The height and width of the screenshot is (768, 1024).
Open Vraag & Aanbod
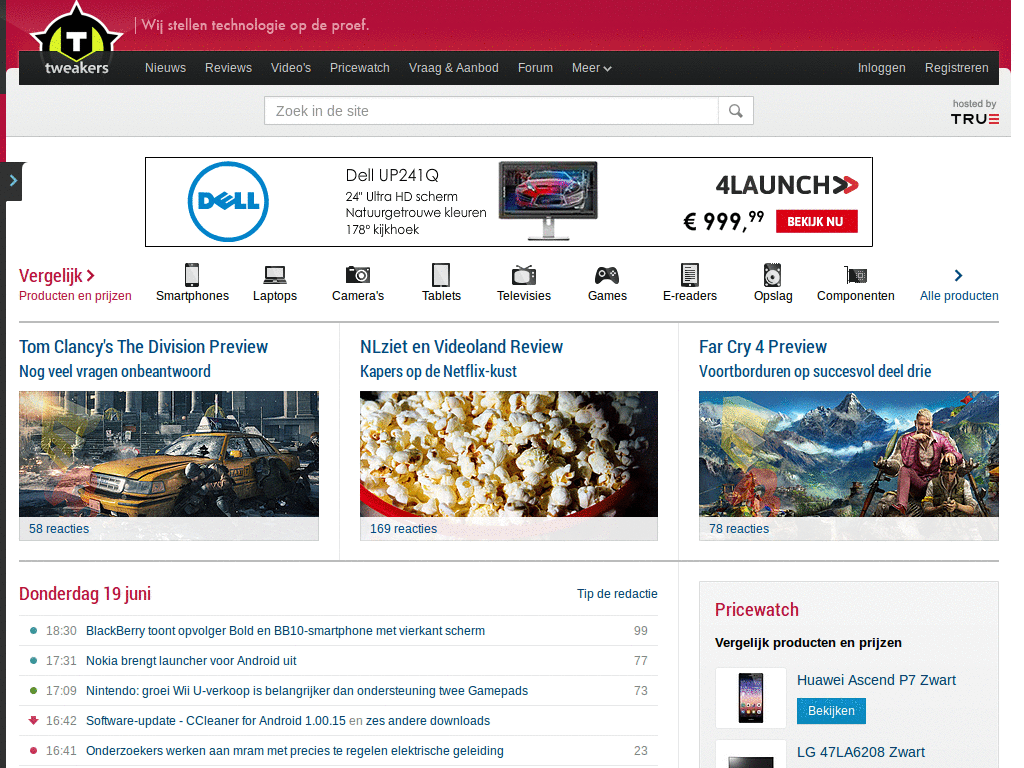[x=454, y=68]
